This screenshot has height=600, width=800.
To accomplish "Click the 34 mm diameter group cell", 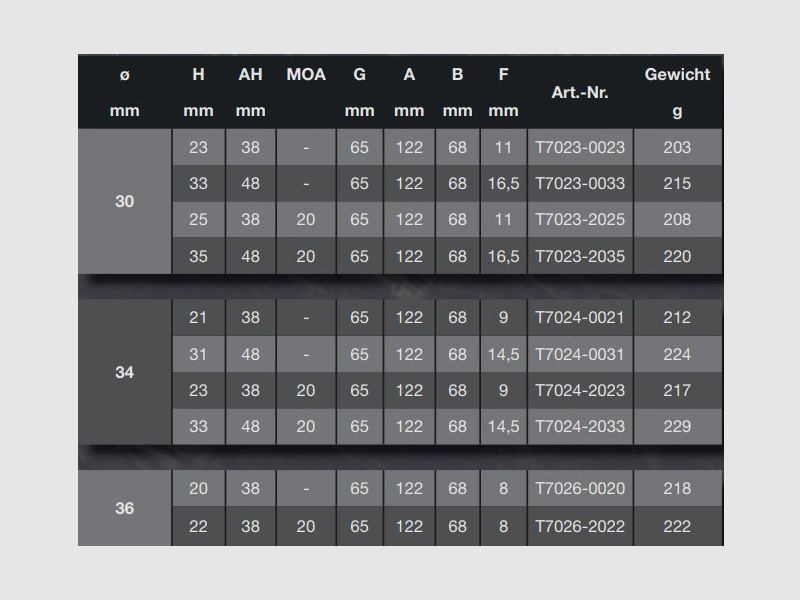I will (124, 372).
